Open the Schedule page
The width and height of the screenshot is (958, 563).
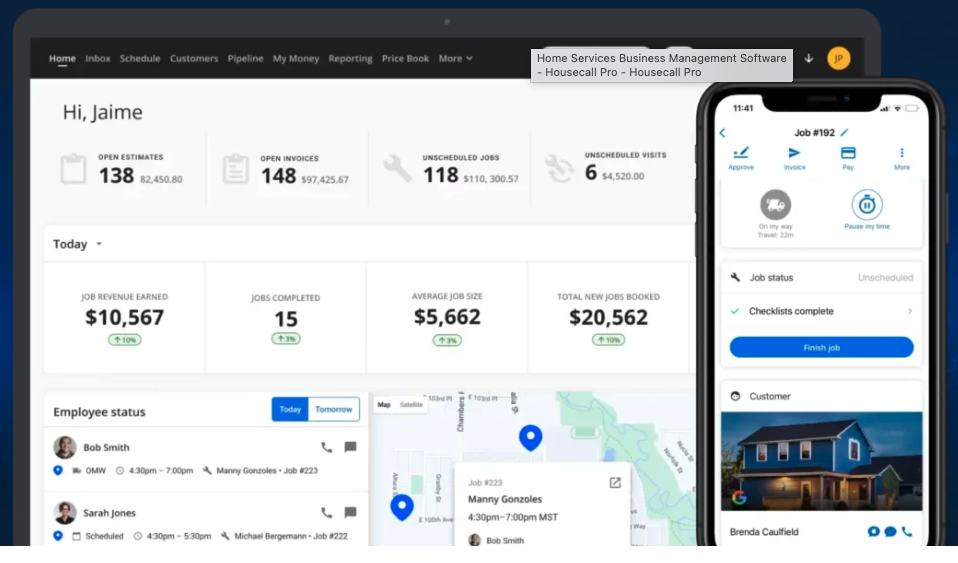pyautogui.click(x=140, y=59)
